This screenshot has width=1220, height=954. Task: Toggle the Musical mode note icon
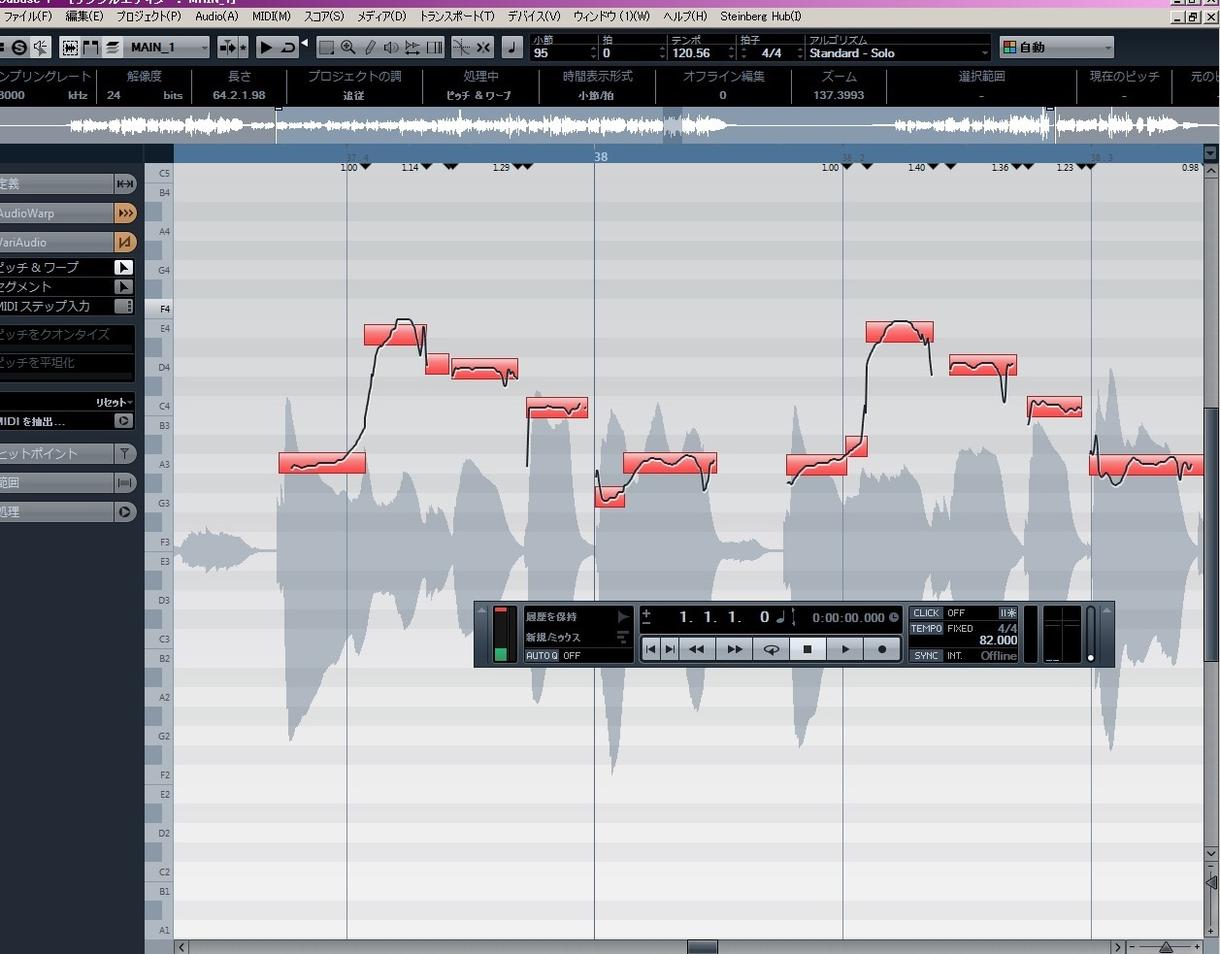click(512, 47)
